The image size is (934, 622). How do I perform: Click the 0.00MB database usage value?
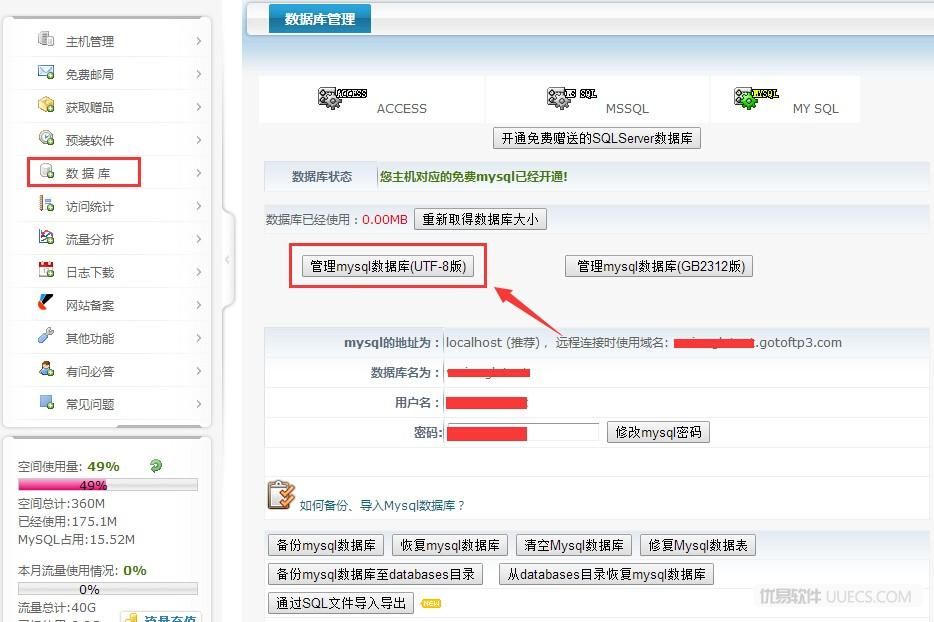click(385, 219)
